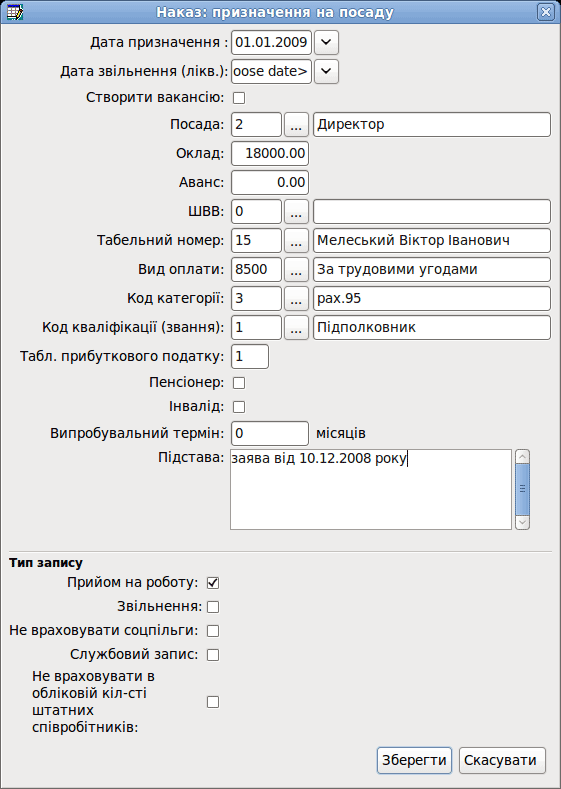Open the lookup browser for ШВВ
The image size is (561, 789).
[296, 212]
